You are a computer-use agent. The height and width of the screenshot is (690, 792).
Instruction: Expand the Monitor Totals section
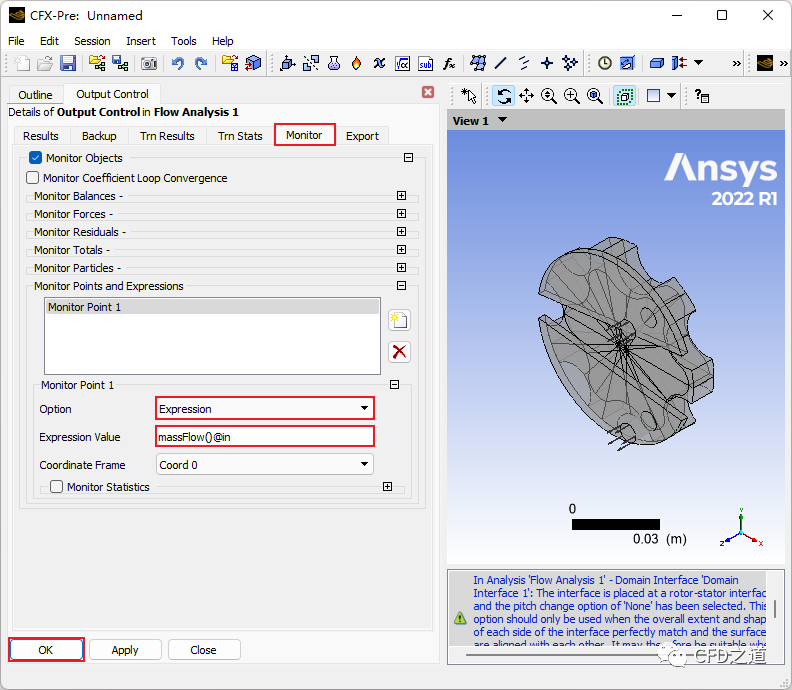pyautogui.click(x=402, y=250)
